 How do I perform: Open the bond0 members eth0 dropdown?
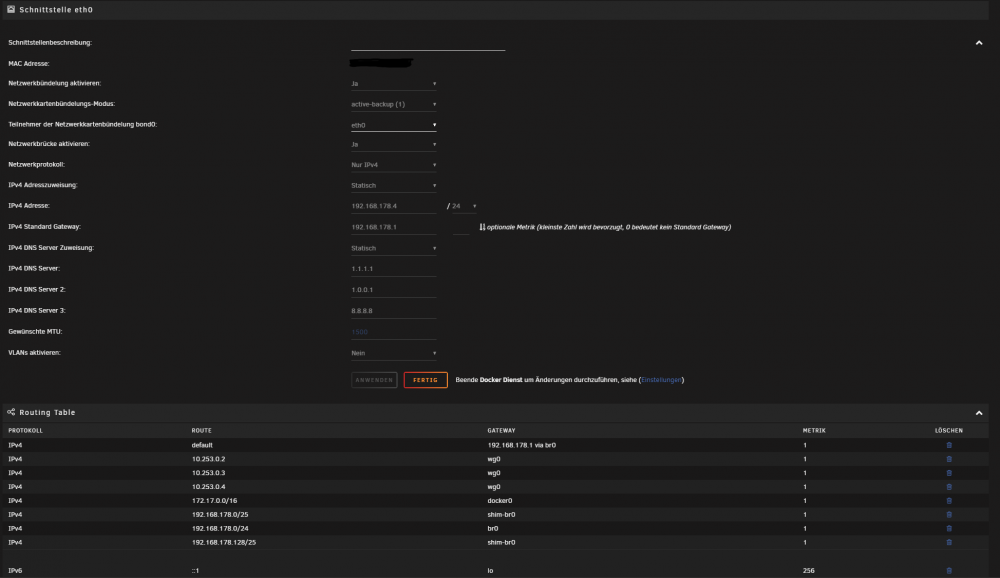pos(393,125)
